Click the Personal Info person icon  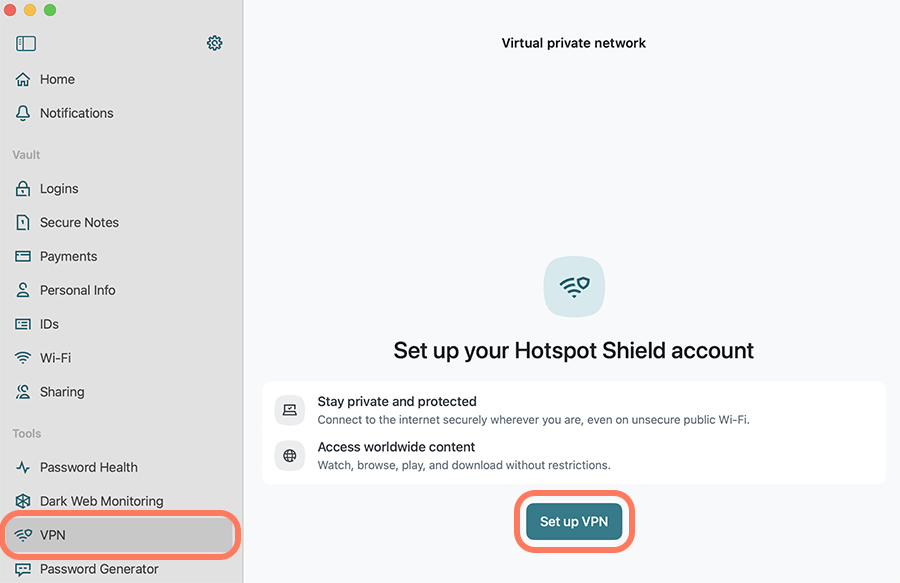click(23, 290)
